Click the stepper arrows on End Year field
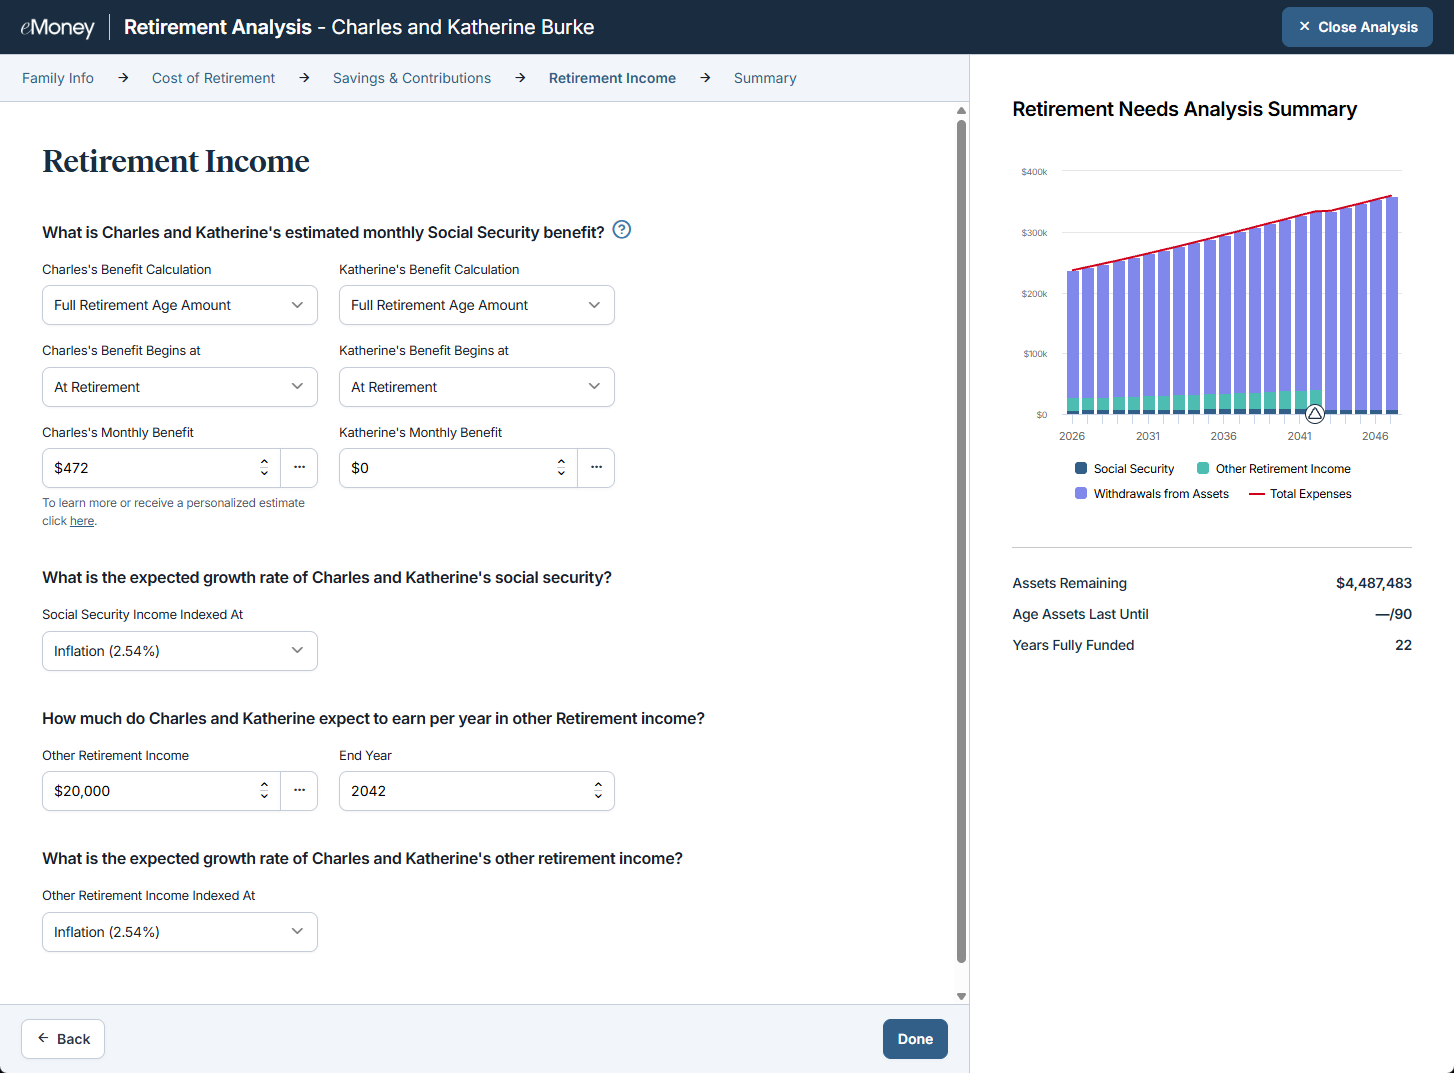 click(x=598, y=791)
